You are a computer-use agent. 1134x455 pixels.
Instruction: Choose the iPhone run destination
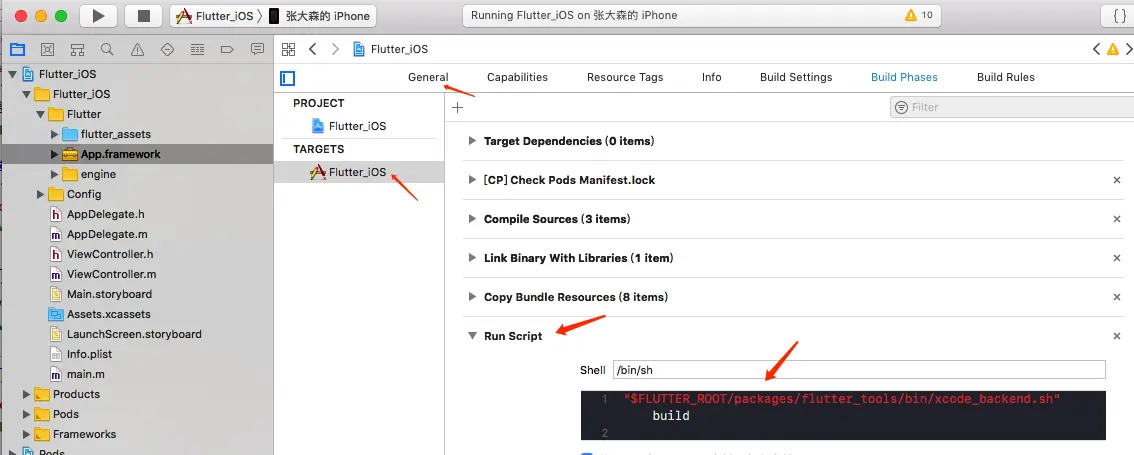click(x=319, y=16)
